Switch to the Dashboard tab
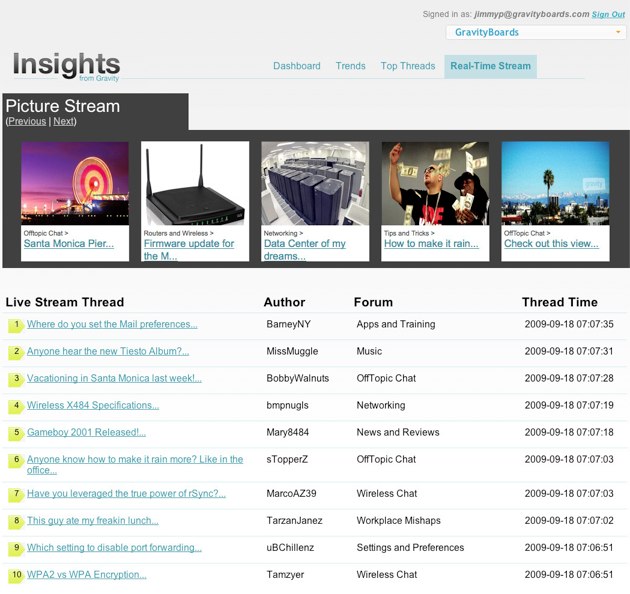The image size is (630, 594). pyautogui.click(x=297, y=66)
